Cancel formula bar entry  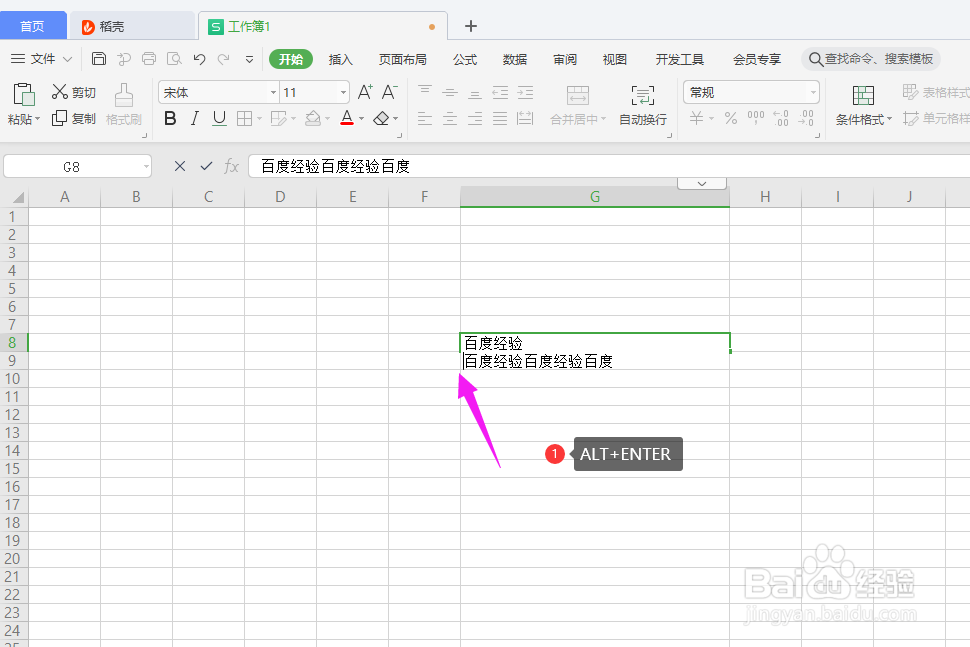coord(180,166)
